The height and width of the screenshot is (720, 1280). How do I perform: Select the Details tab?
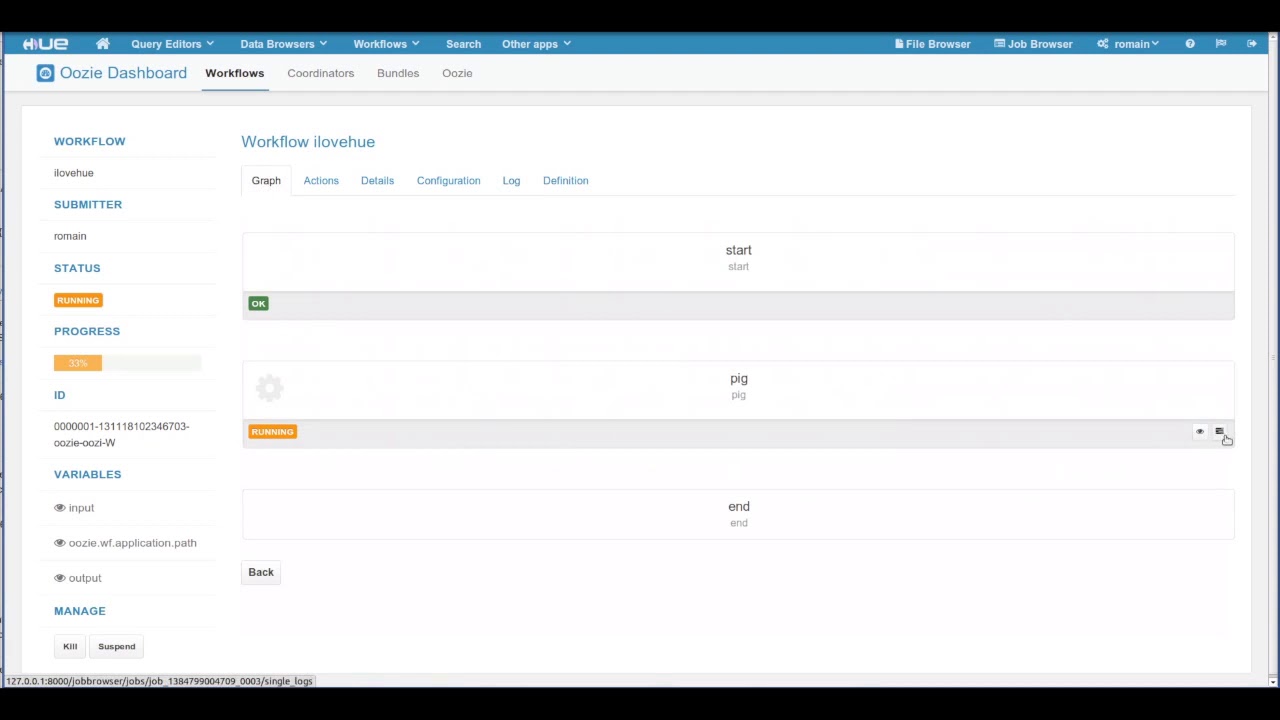(x=377, y=181)
